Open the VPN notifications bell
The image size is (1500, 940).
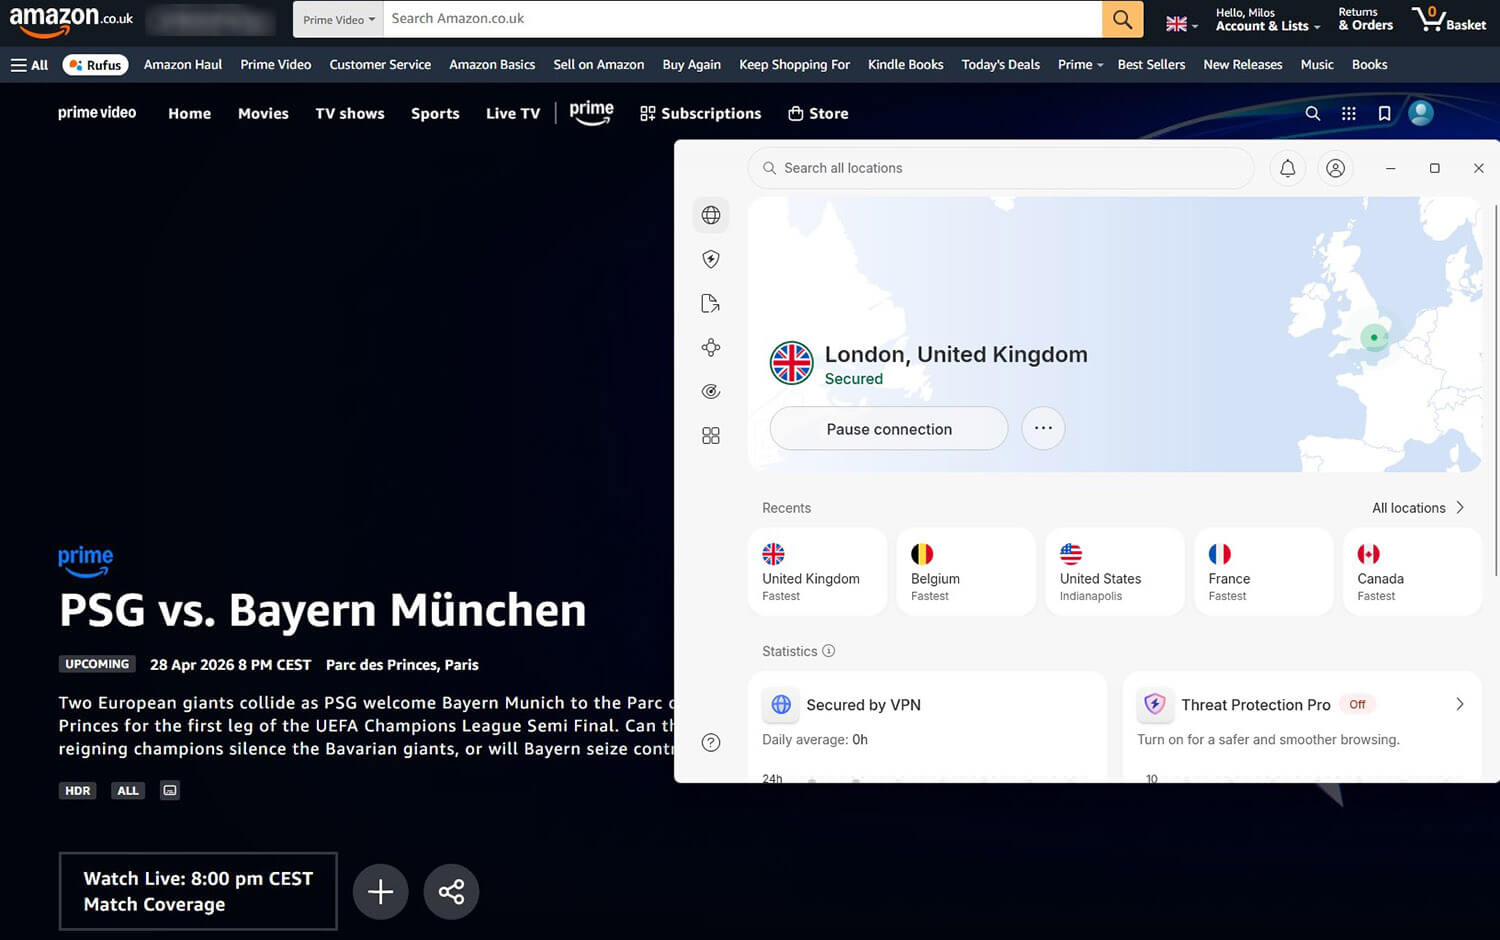(x=1288, y=168)
